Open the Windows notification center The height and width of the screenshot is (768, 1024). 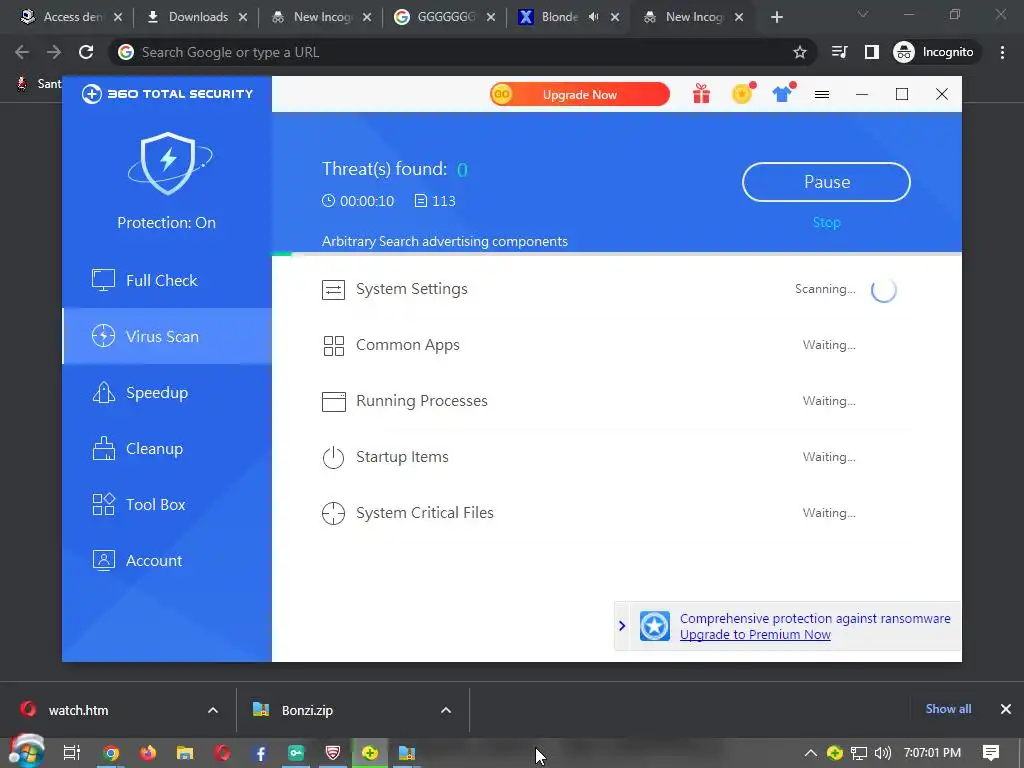(991, 753)
